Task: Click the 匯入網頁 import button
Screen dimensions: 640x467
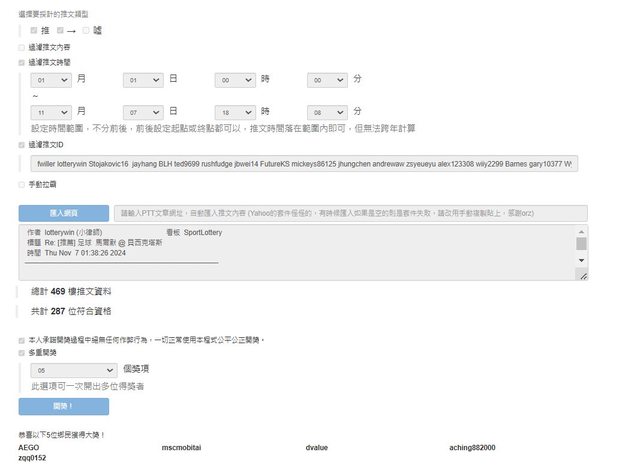Action: pos(63,213)
